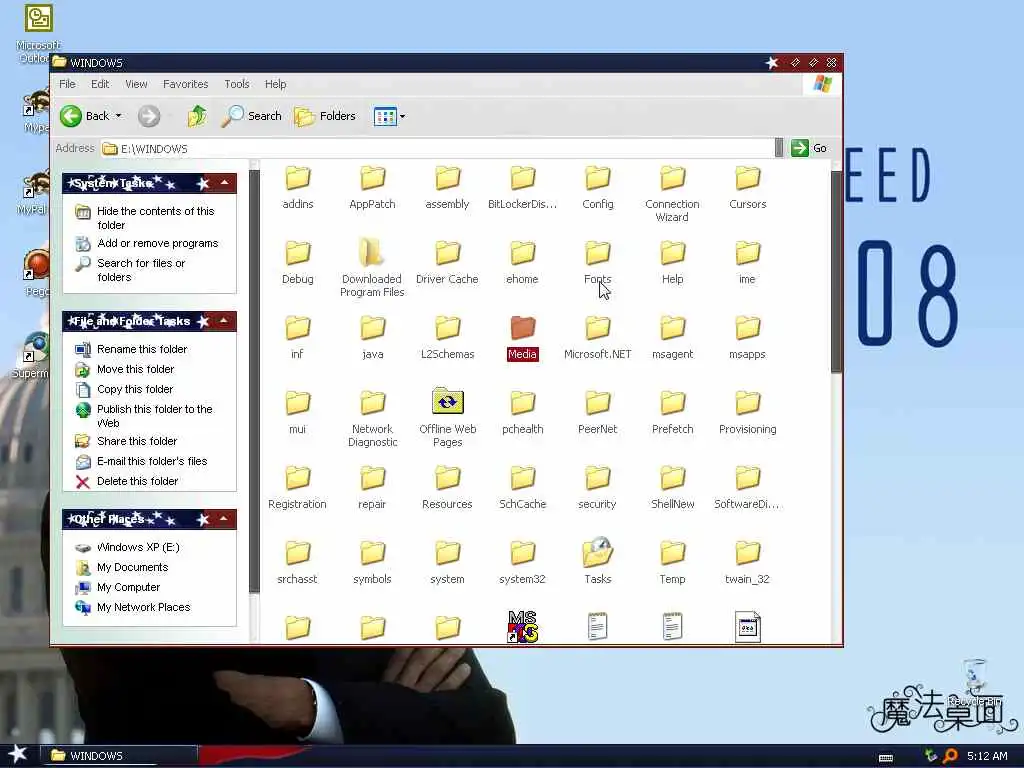Open the View menu
The width and height of the screenshot is (1024, 768).
click(x=136, y=84)
